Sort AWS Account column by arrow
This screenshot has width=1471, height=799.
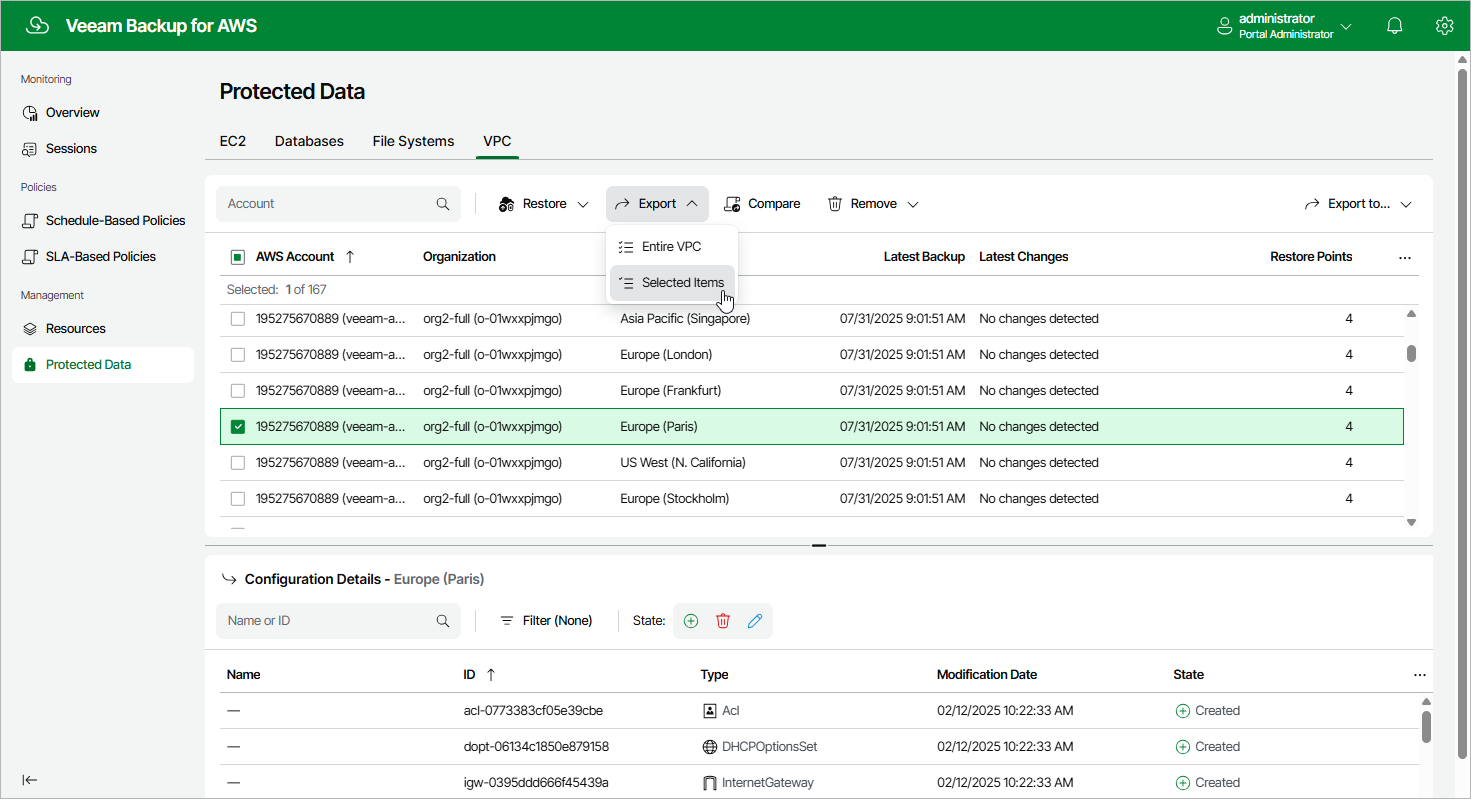pos(349,257)
